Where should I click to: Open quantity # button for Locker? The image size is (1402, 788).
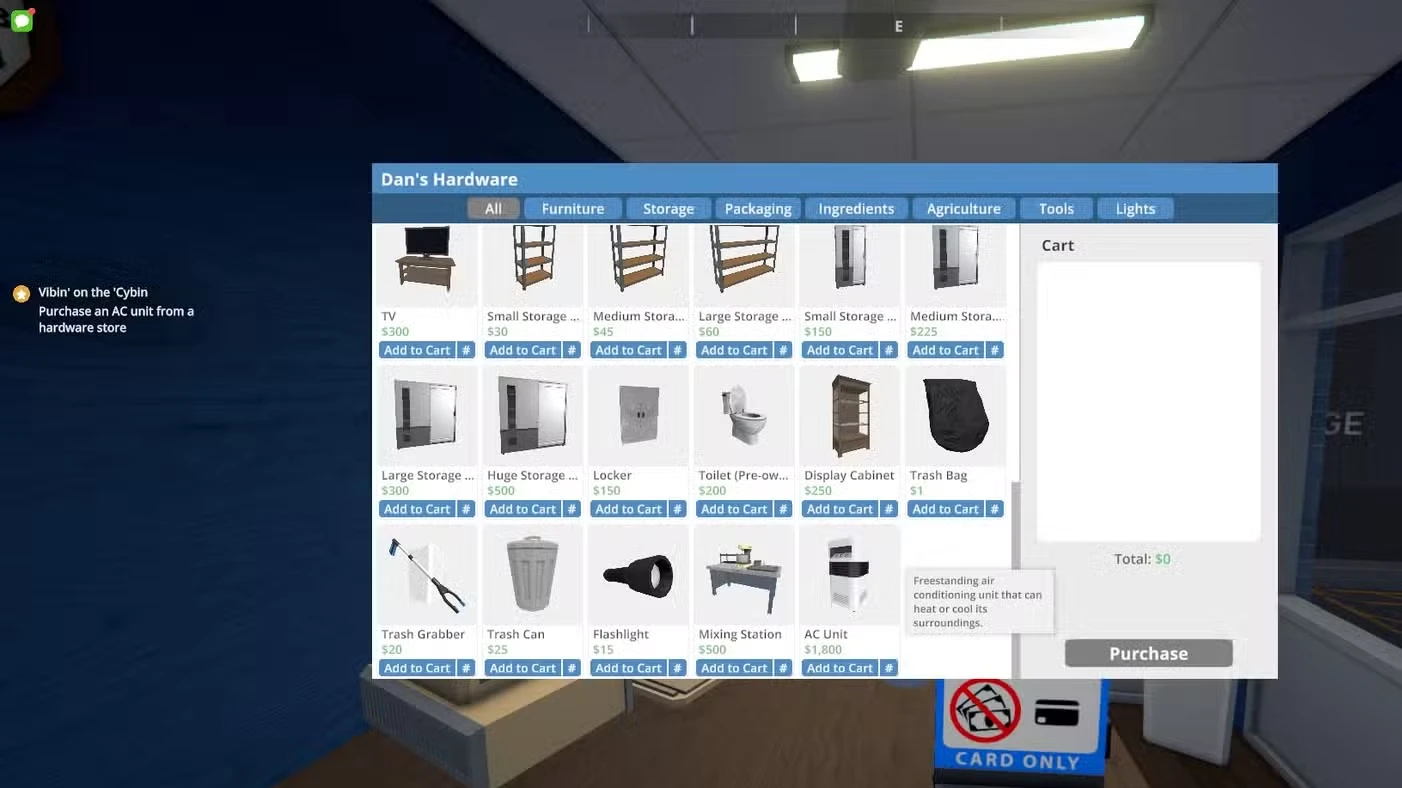[x=677, y=509]
